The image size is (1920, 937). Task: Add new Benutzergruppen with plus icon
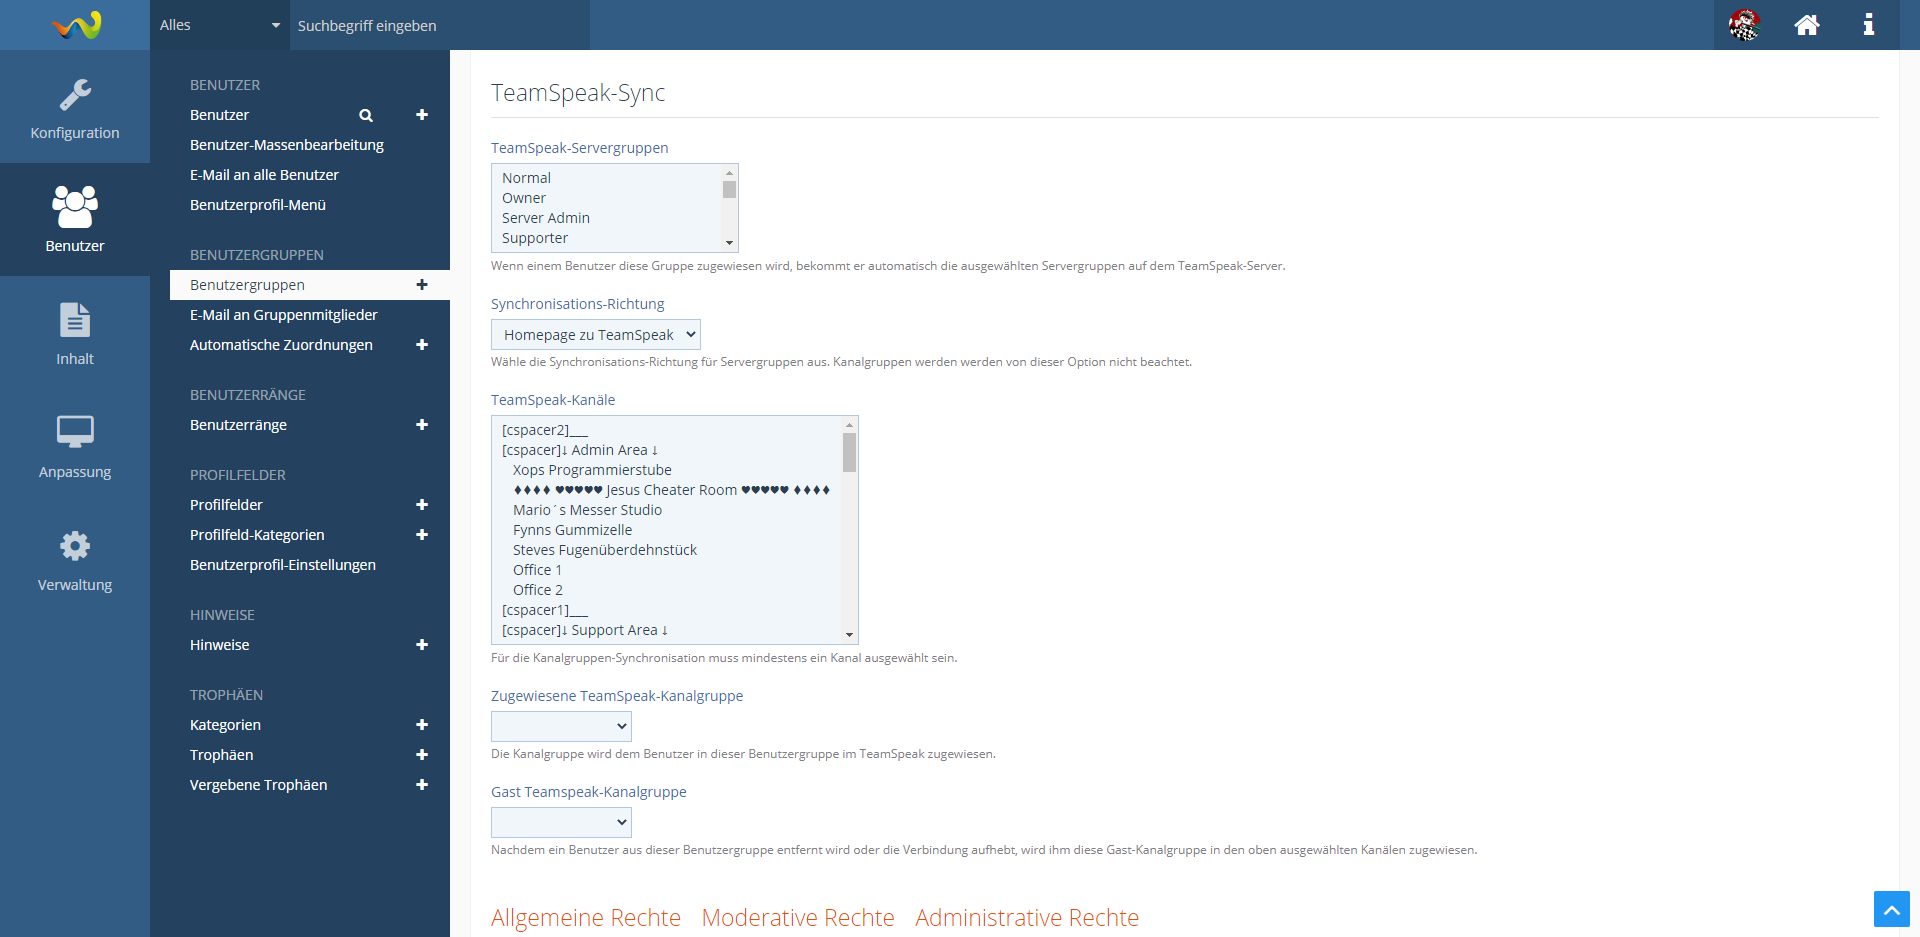point(422,285)
